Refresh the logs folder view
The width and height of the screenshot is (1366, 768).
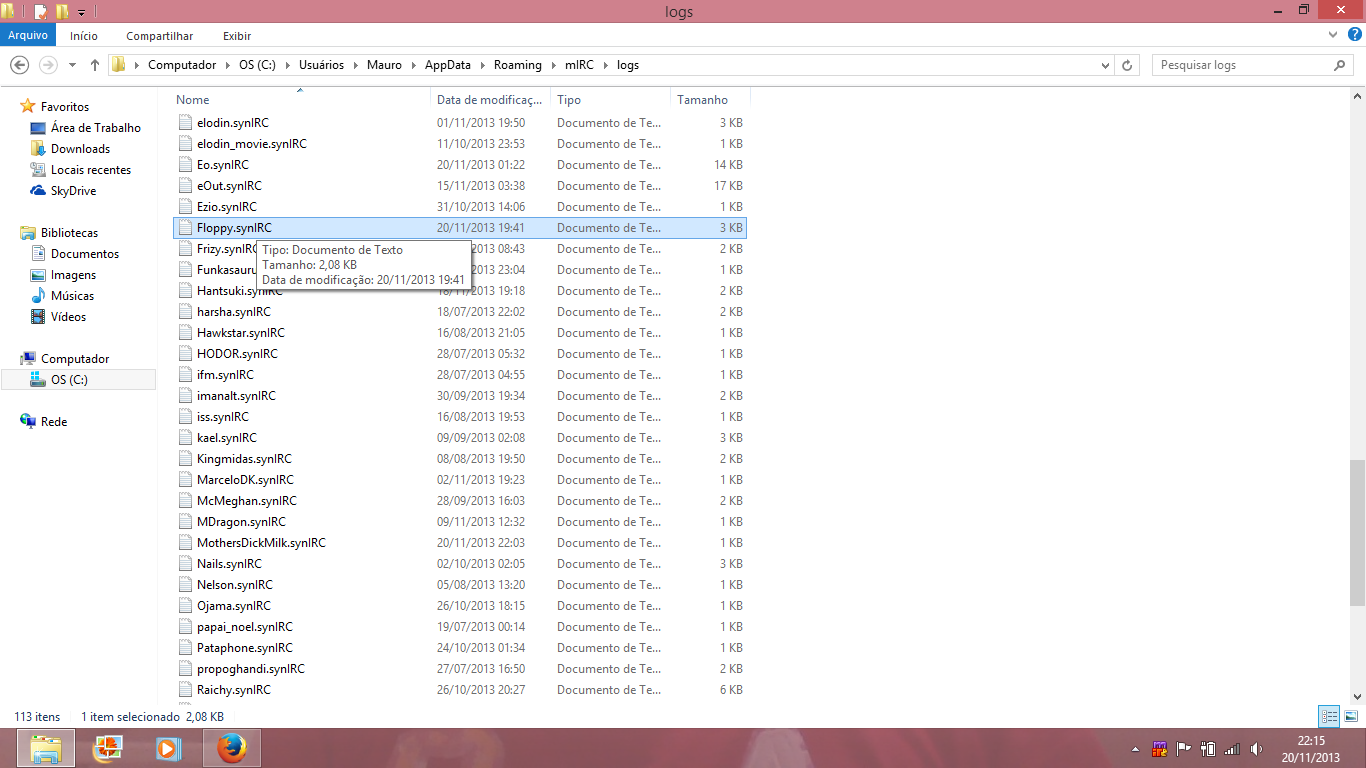tap(1127, 65)
